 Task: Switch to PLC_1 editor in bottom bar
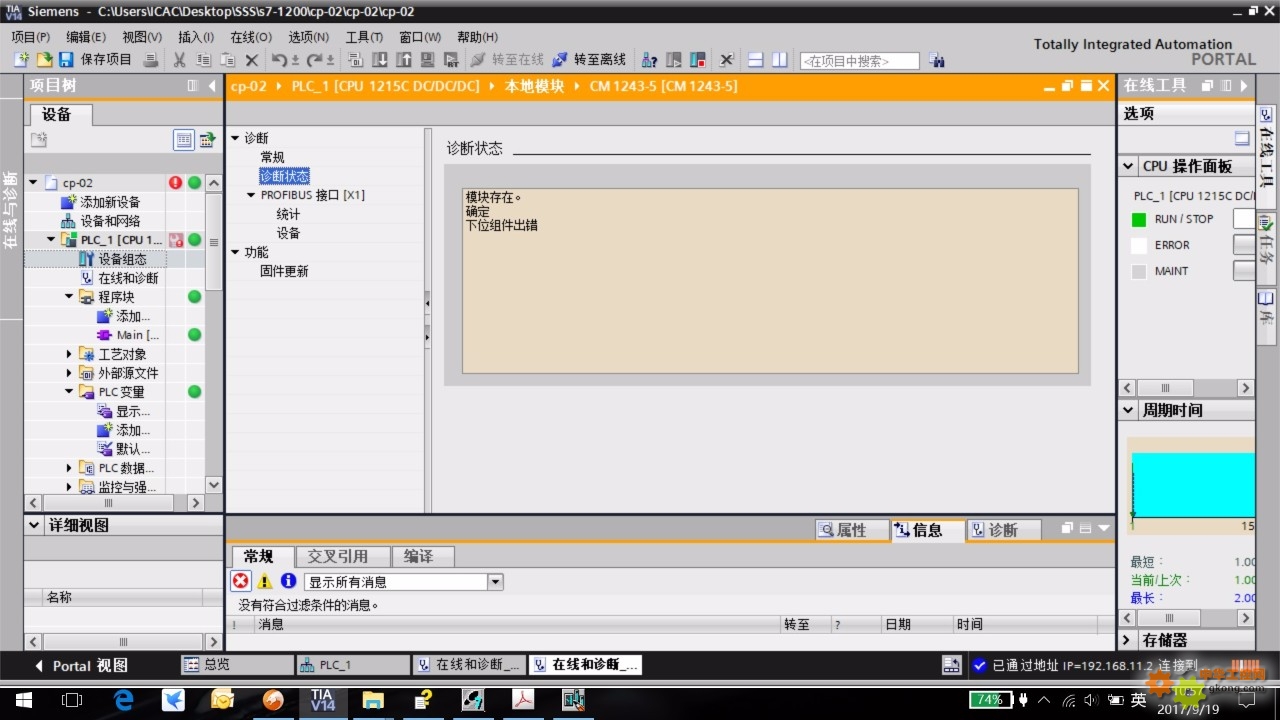(353, 665)
